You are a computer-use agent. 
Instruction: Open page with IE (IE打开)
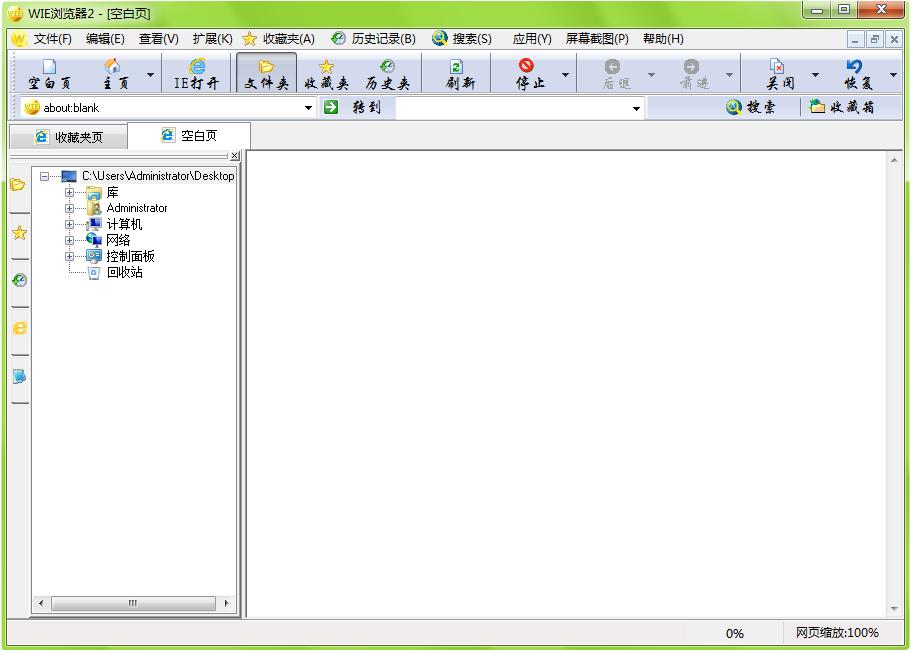[196, 74]
